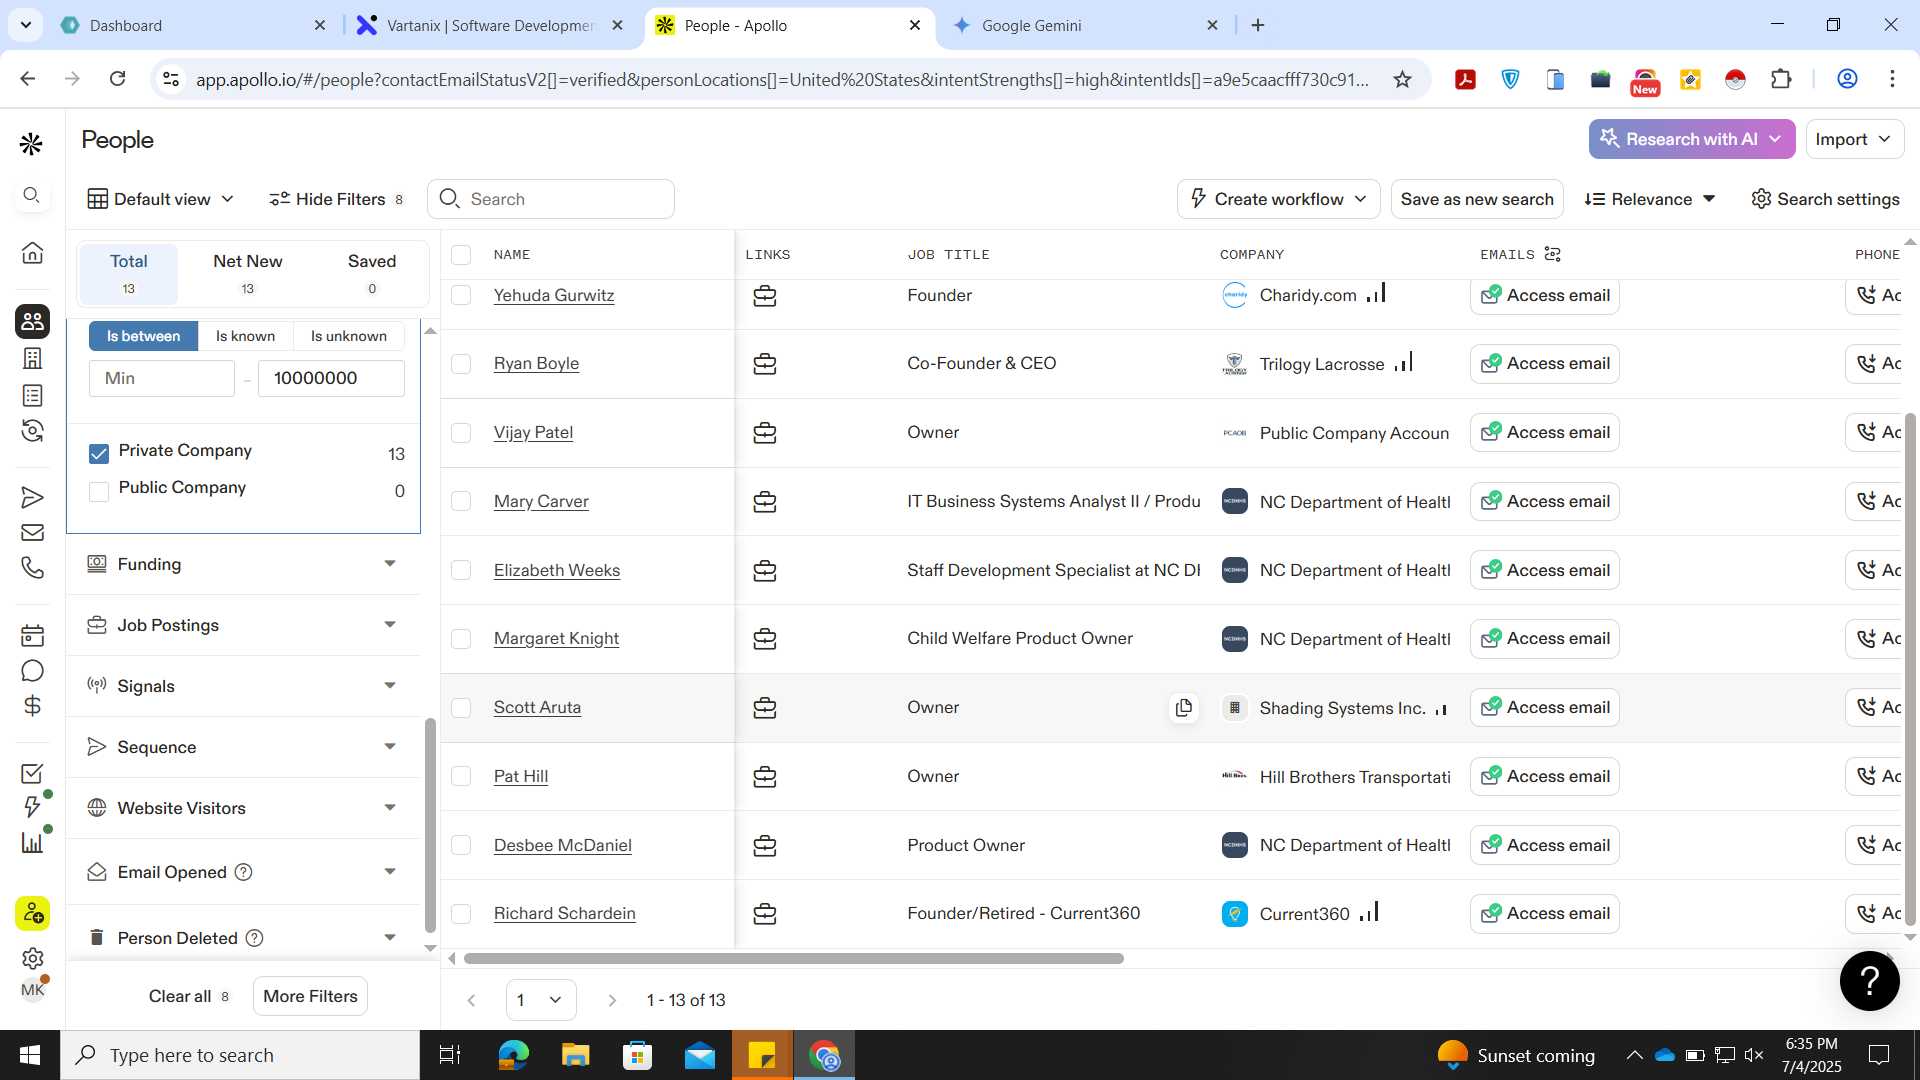Open the Relevance sort dropdown
Image resolution: width=1920 pixels, height=1080 pixels.
[1650, 199]
